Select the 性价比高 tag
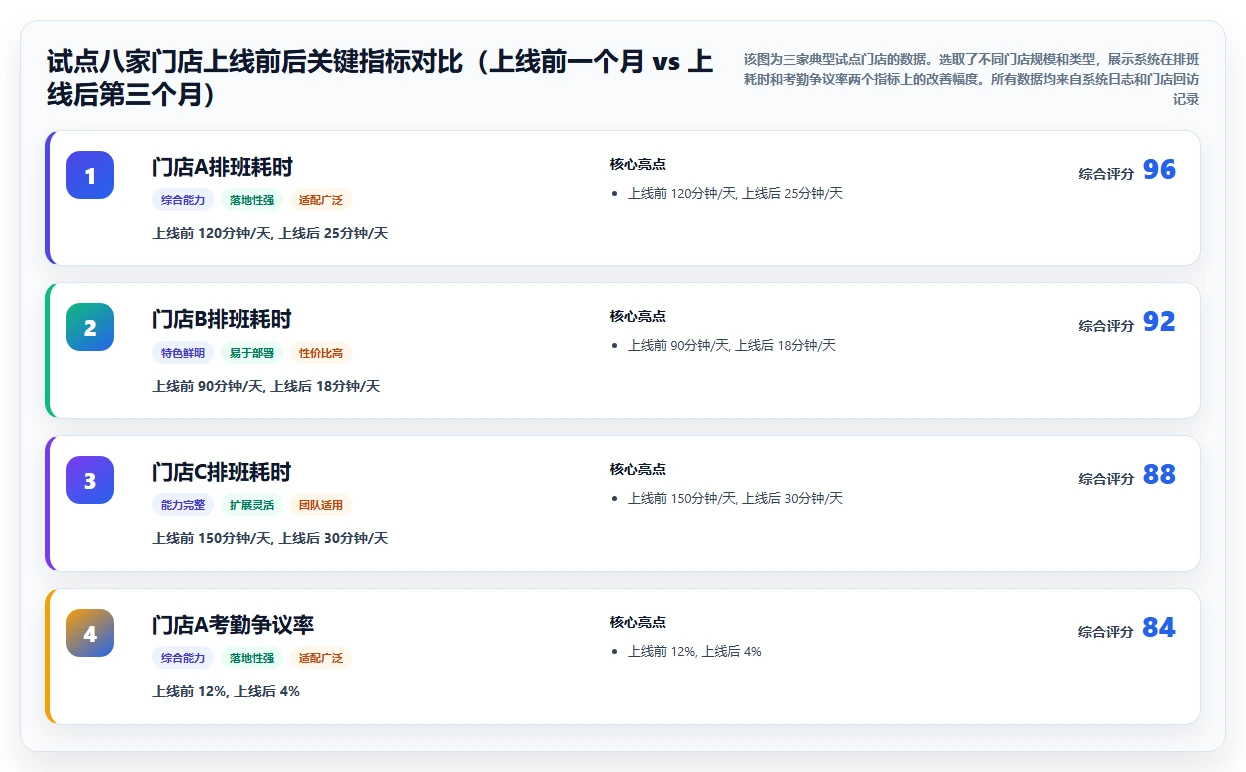The width and height of the screenshot is (1246, 772). 321,353
